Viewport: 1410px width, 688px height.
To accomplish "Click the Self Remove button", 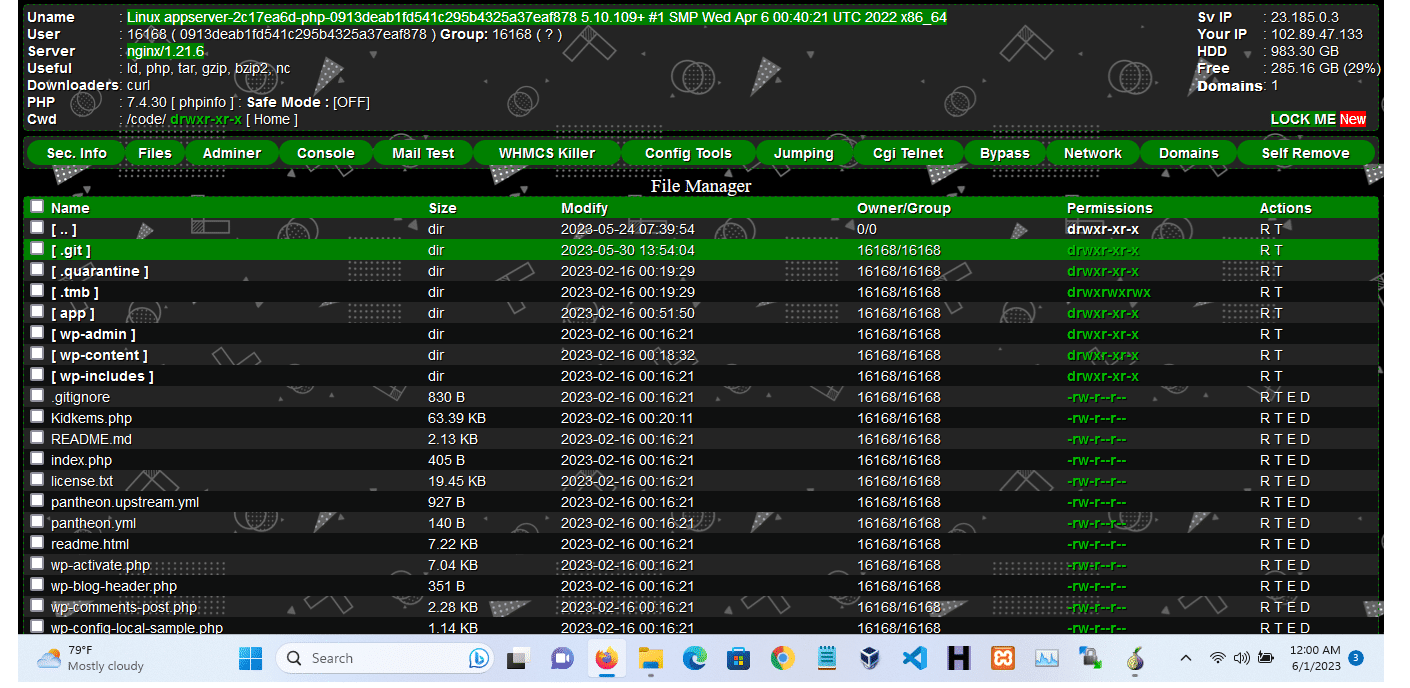I will [1305, 153].
